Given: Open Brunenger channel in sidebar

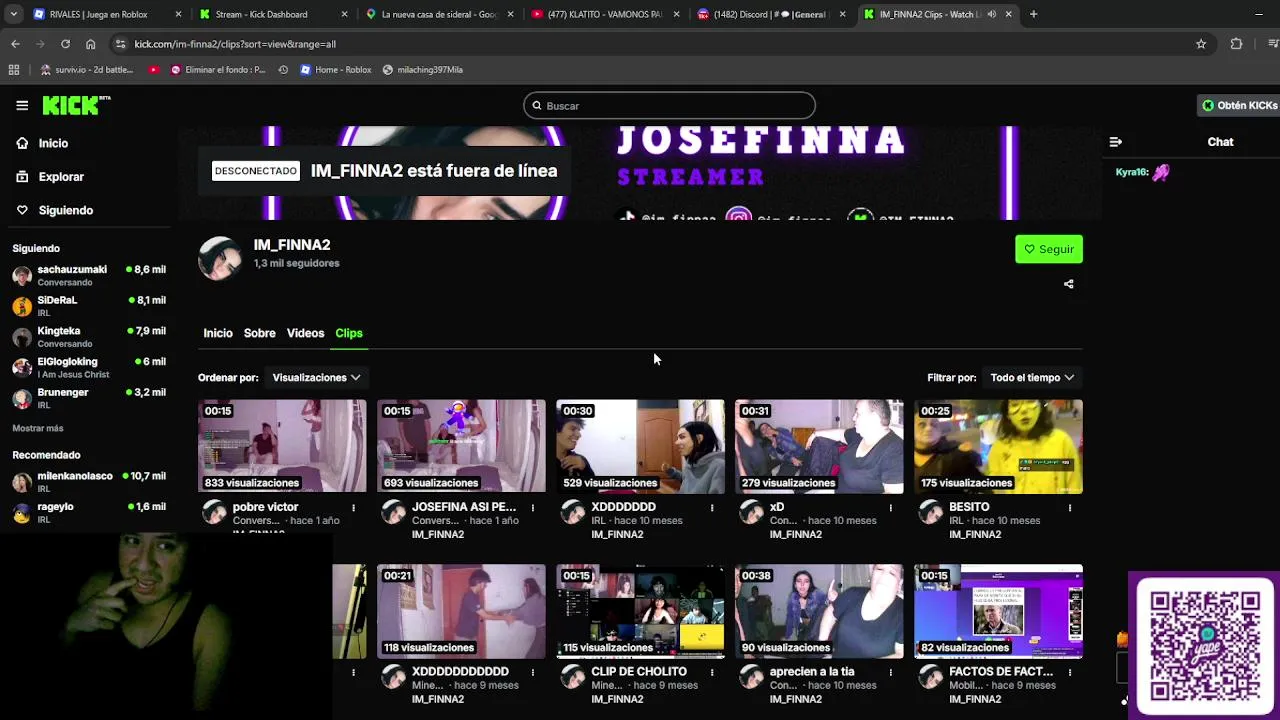Looking at the screenshot, I should point(89,398).
